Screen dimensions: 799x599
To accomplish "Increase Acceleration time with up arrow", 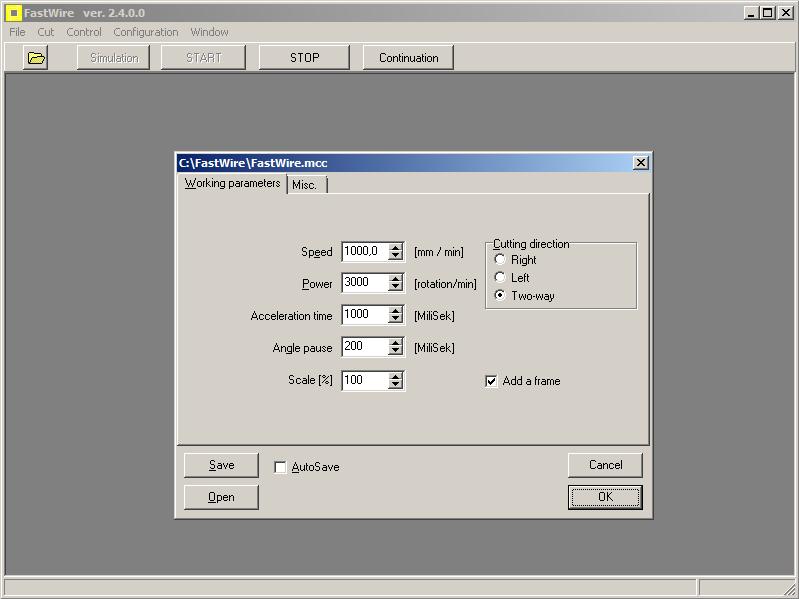I will click(396, 310).
